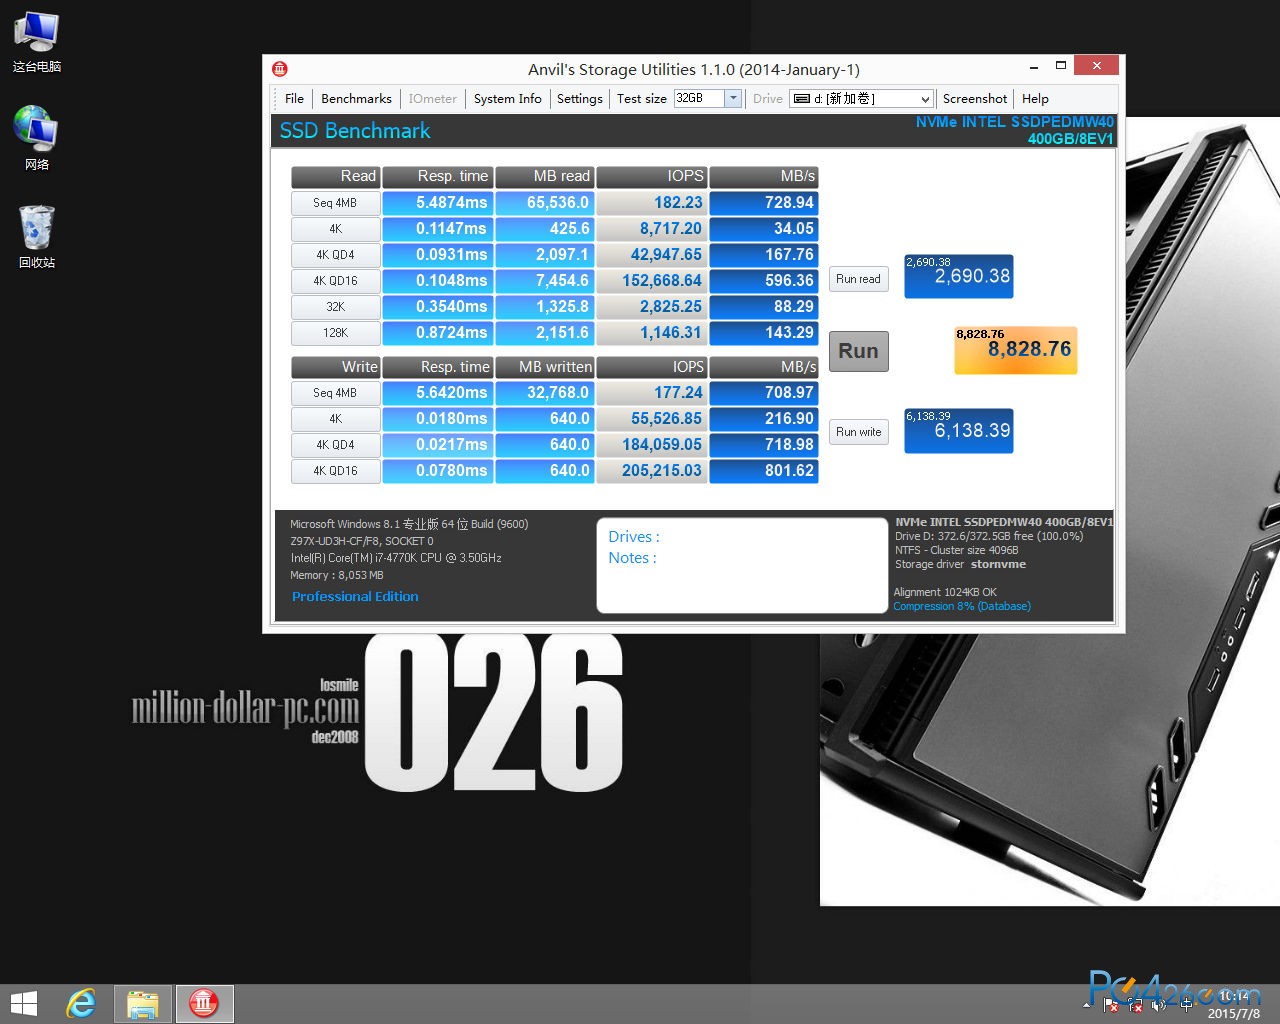Click the NVMe INTEL SSDPEDMW40 header text

[x=1014, y=122]
